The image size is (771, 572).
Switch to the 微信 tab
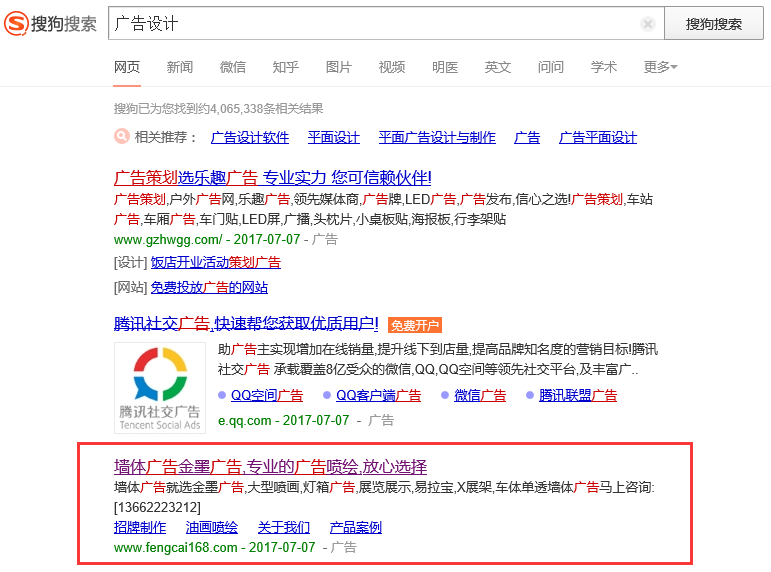233,67
